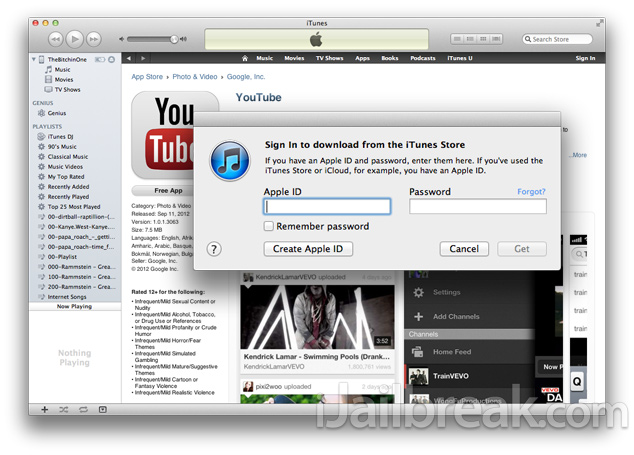Viewport: 634px width, 455px height.
Task: Click the Search Store field
Action: click(x=557, y=39)
